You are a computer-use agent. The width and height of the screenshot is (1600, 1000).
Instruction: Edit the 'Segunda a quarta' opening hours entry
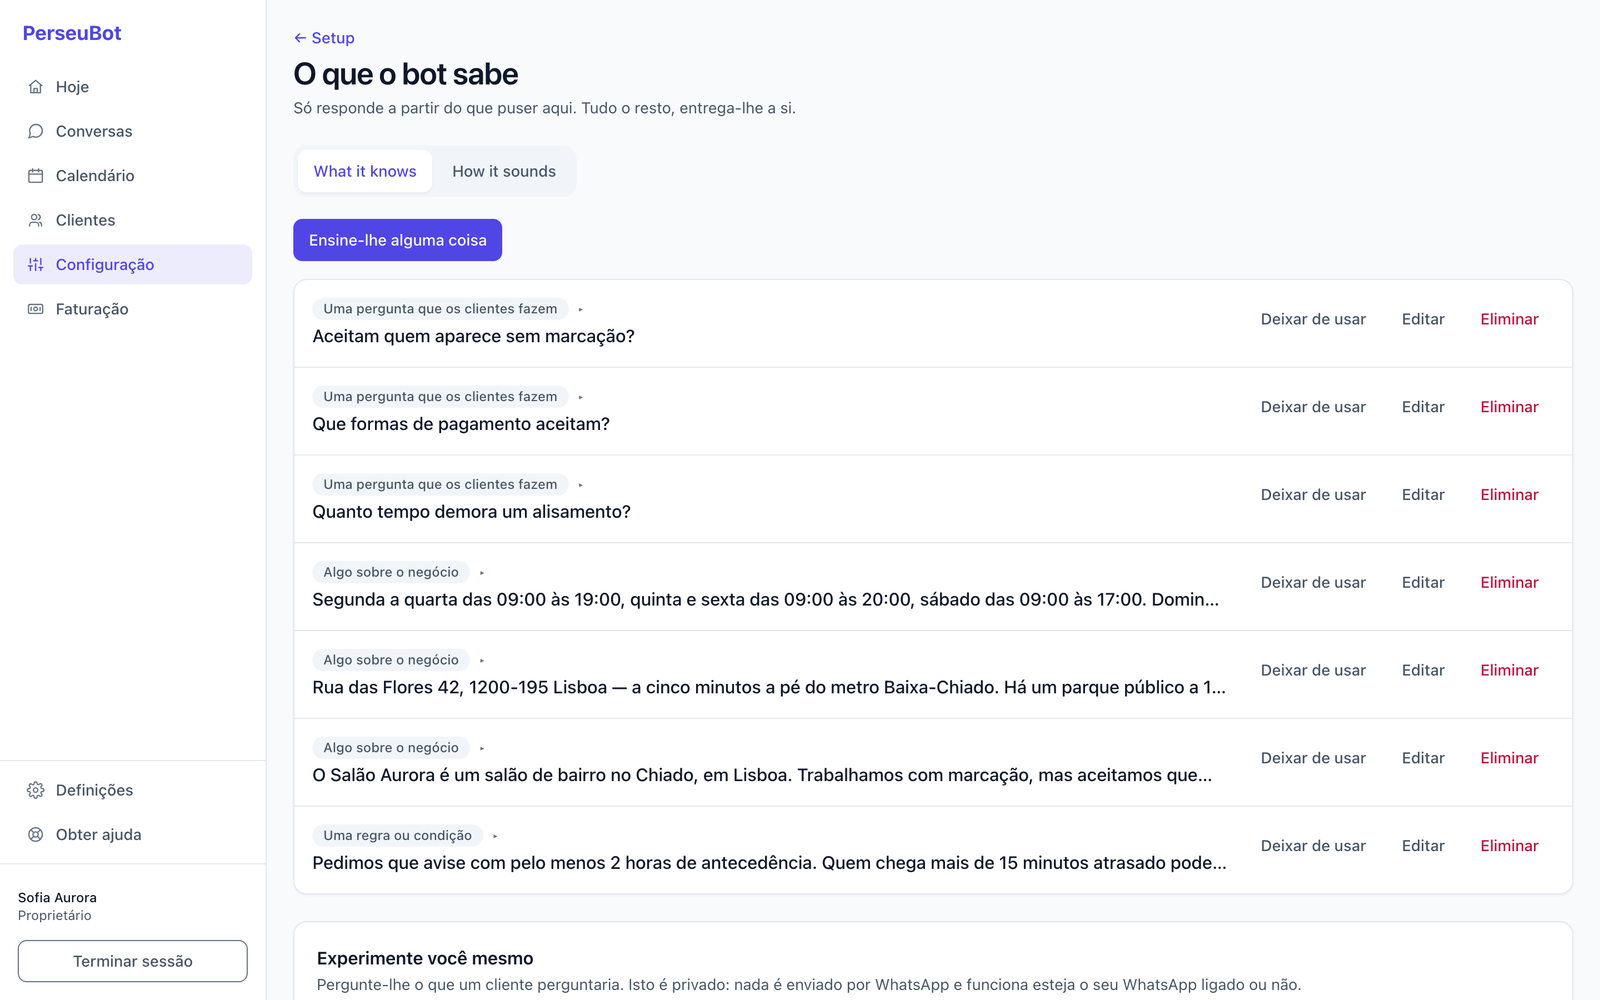click(x=1423, y=582)
